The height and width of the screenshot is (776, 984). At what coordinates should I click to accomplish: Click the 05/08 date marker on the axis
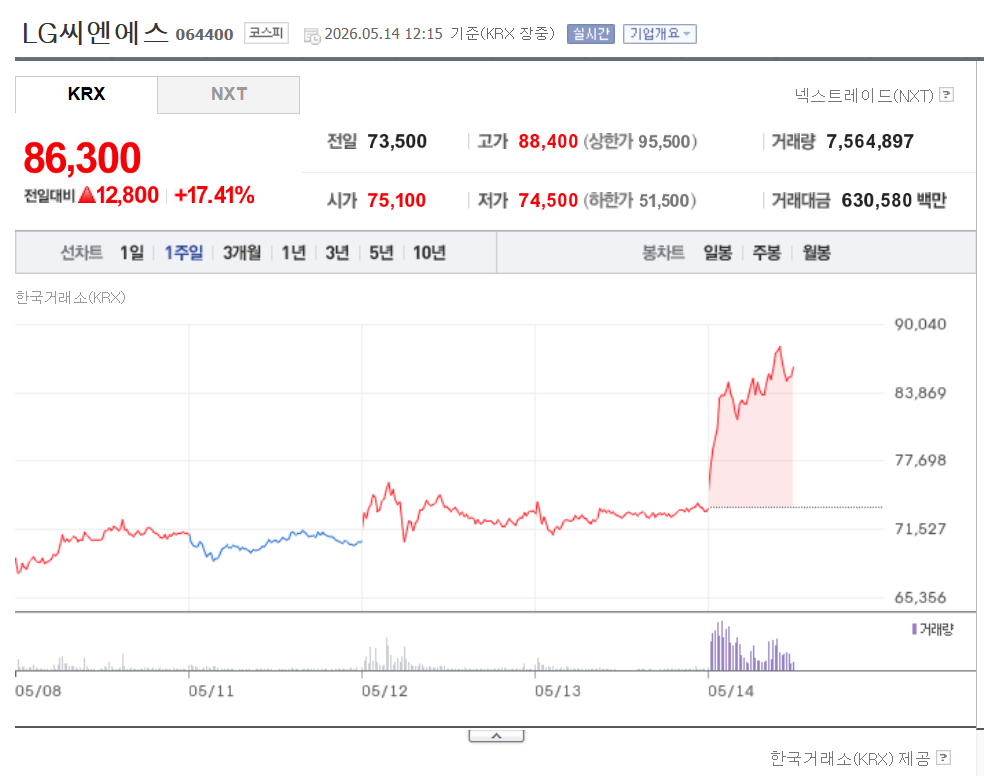(38, 691)
